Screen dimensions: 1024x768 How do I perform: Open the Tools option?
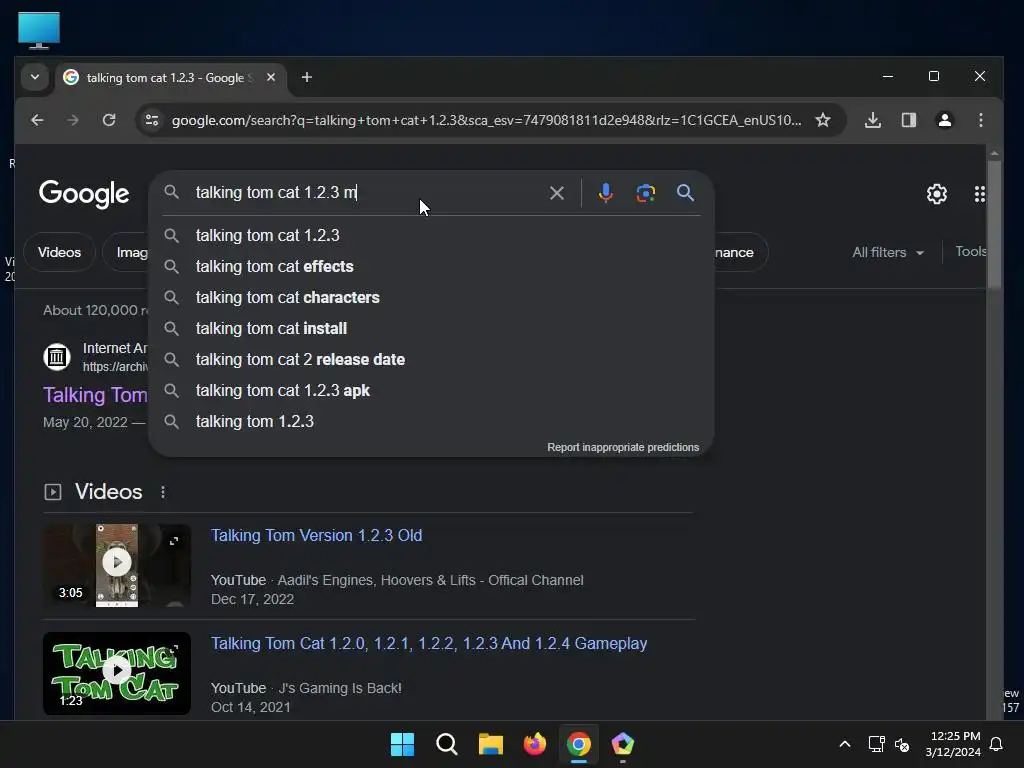coord(970,251)
